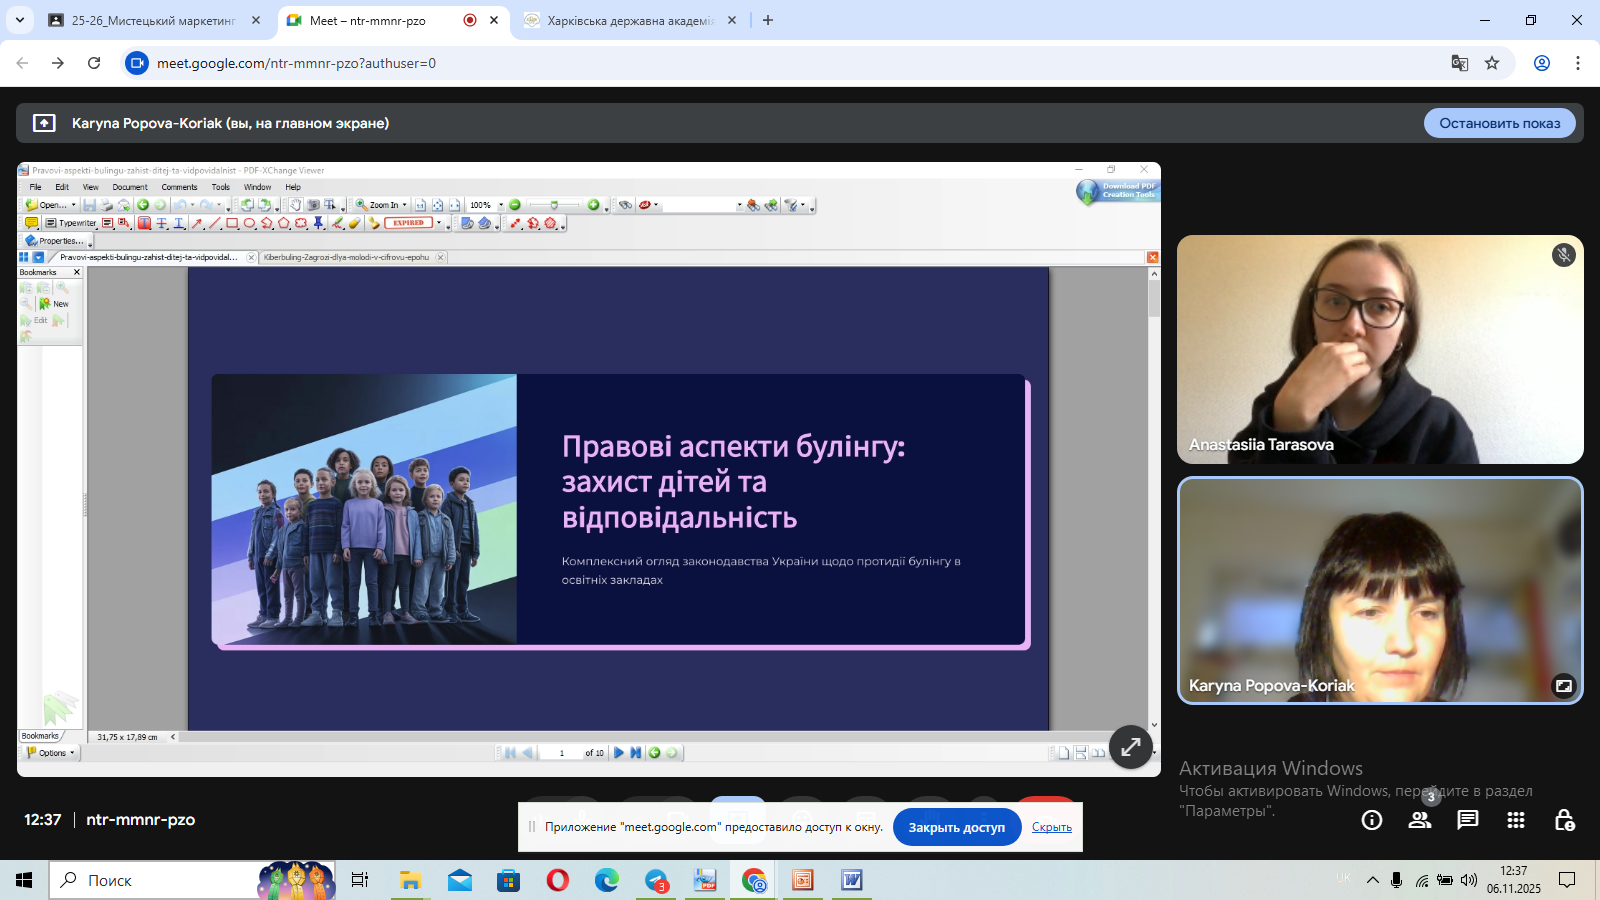Click the Закрыть доступ button
Screen dimensions: 1600x900
(x=956, y=827)
